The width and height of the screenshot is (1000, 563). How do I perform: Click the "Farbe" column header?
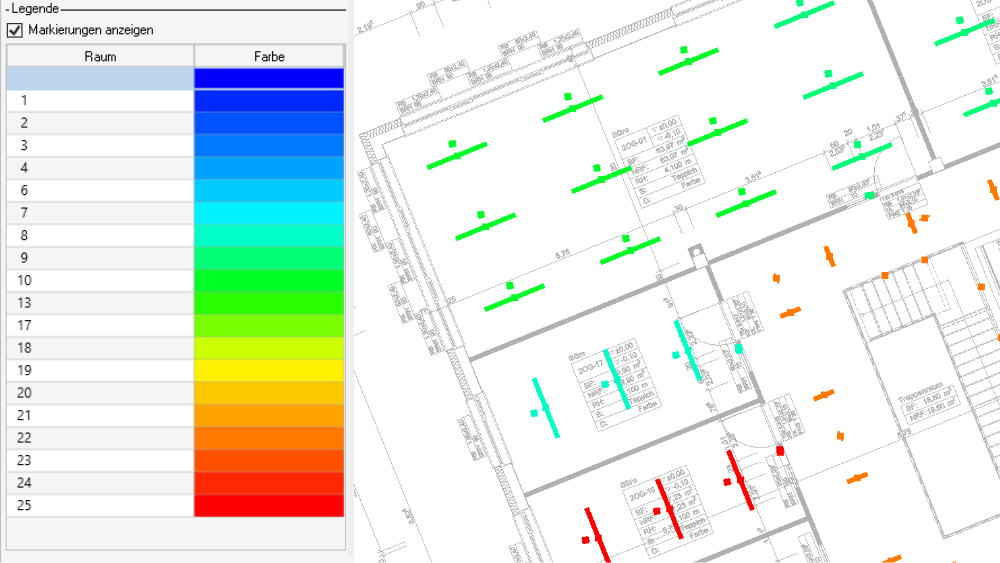coord(269,56)
